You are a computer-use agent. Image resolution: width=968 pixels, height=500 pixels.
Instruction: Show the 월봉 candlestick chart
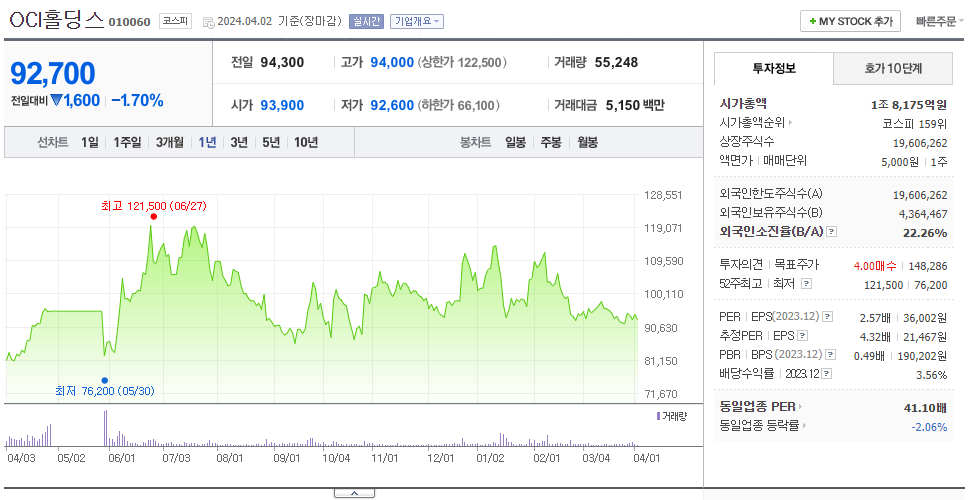point(588,143)
